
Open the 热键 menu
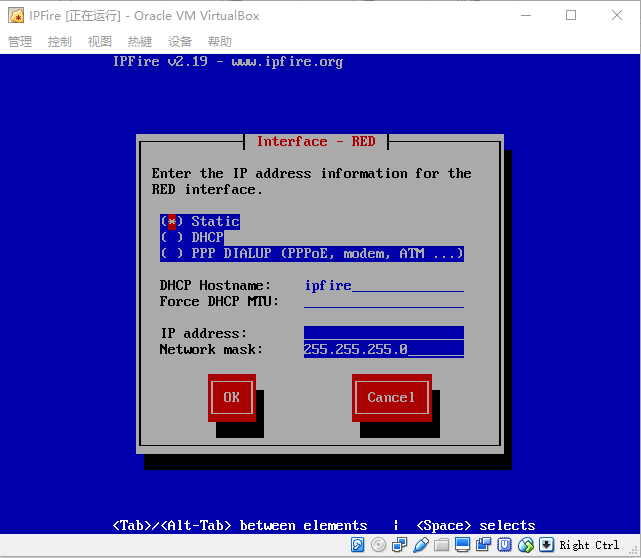tap(140, 41)
